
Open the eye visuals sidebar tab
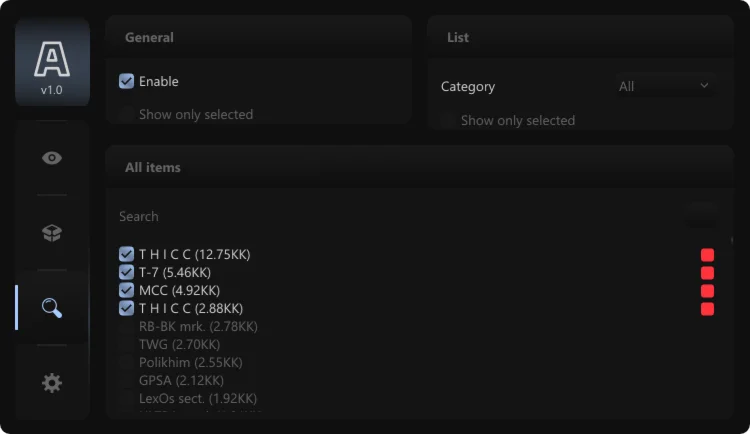click(x=52, y=158)
